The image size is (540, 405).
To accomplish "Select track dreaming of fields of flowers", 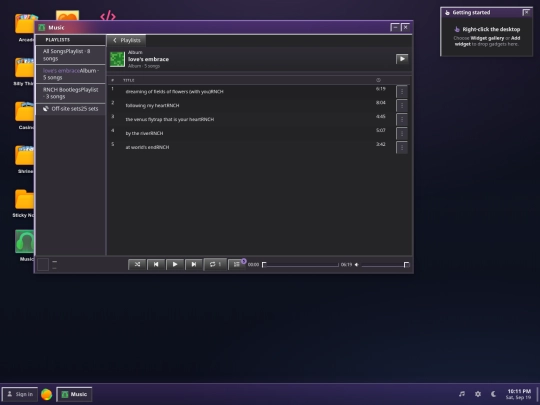I will pyautogui.click(x=251, y=92).
